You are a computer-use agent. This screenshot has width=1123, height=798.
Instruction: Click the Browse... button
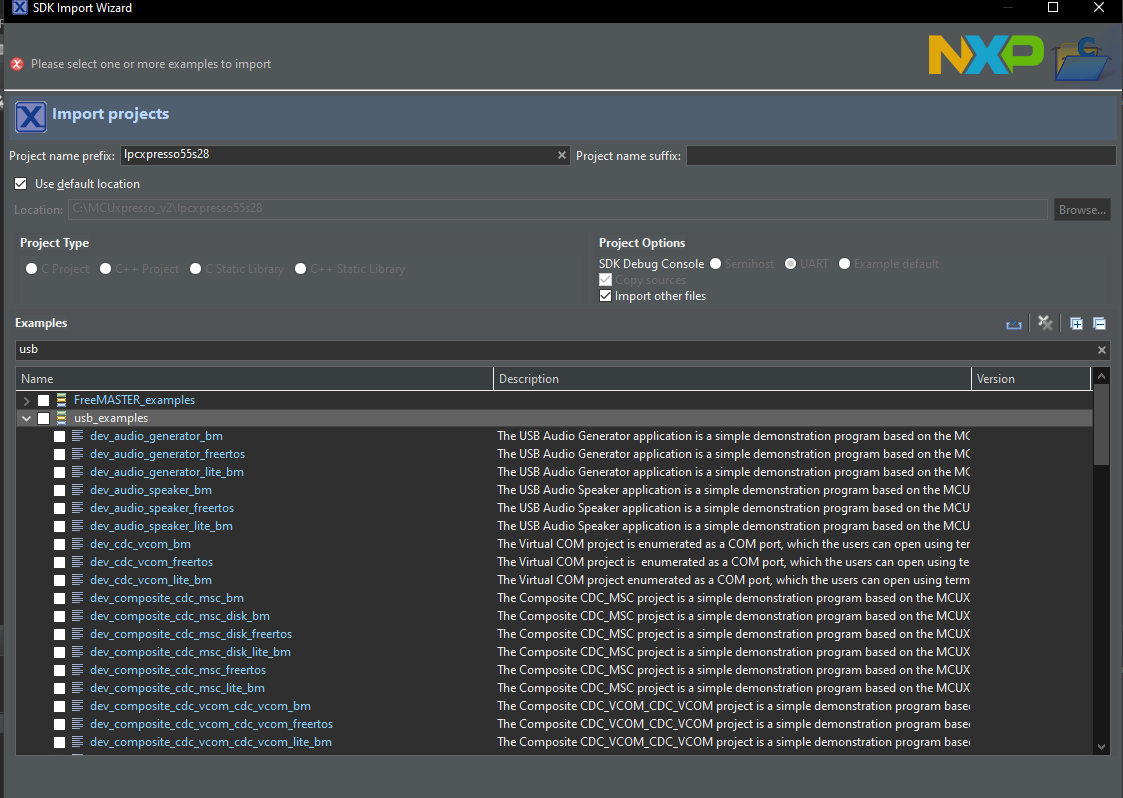(1082, 210)
